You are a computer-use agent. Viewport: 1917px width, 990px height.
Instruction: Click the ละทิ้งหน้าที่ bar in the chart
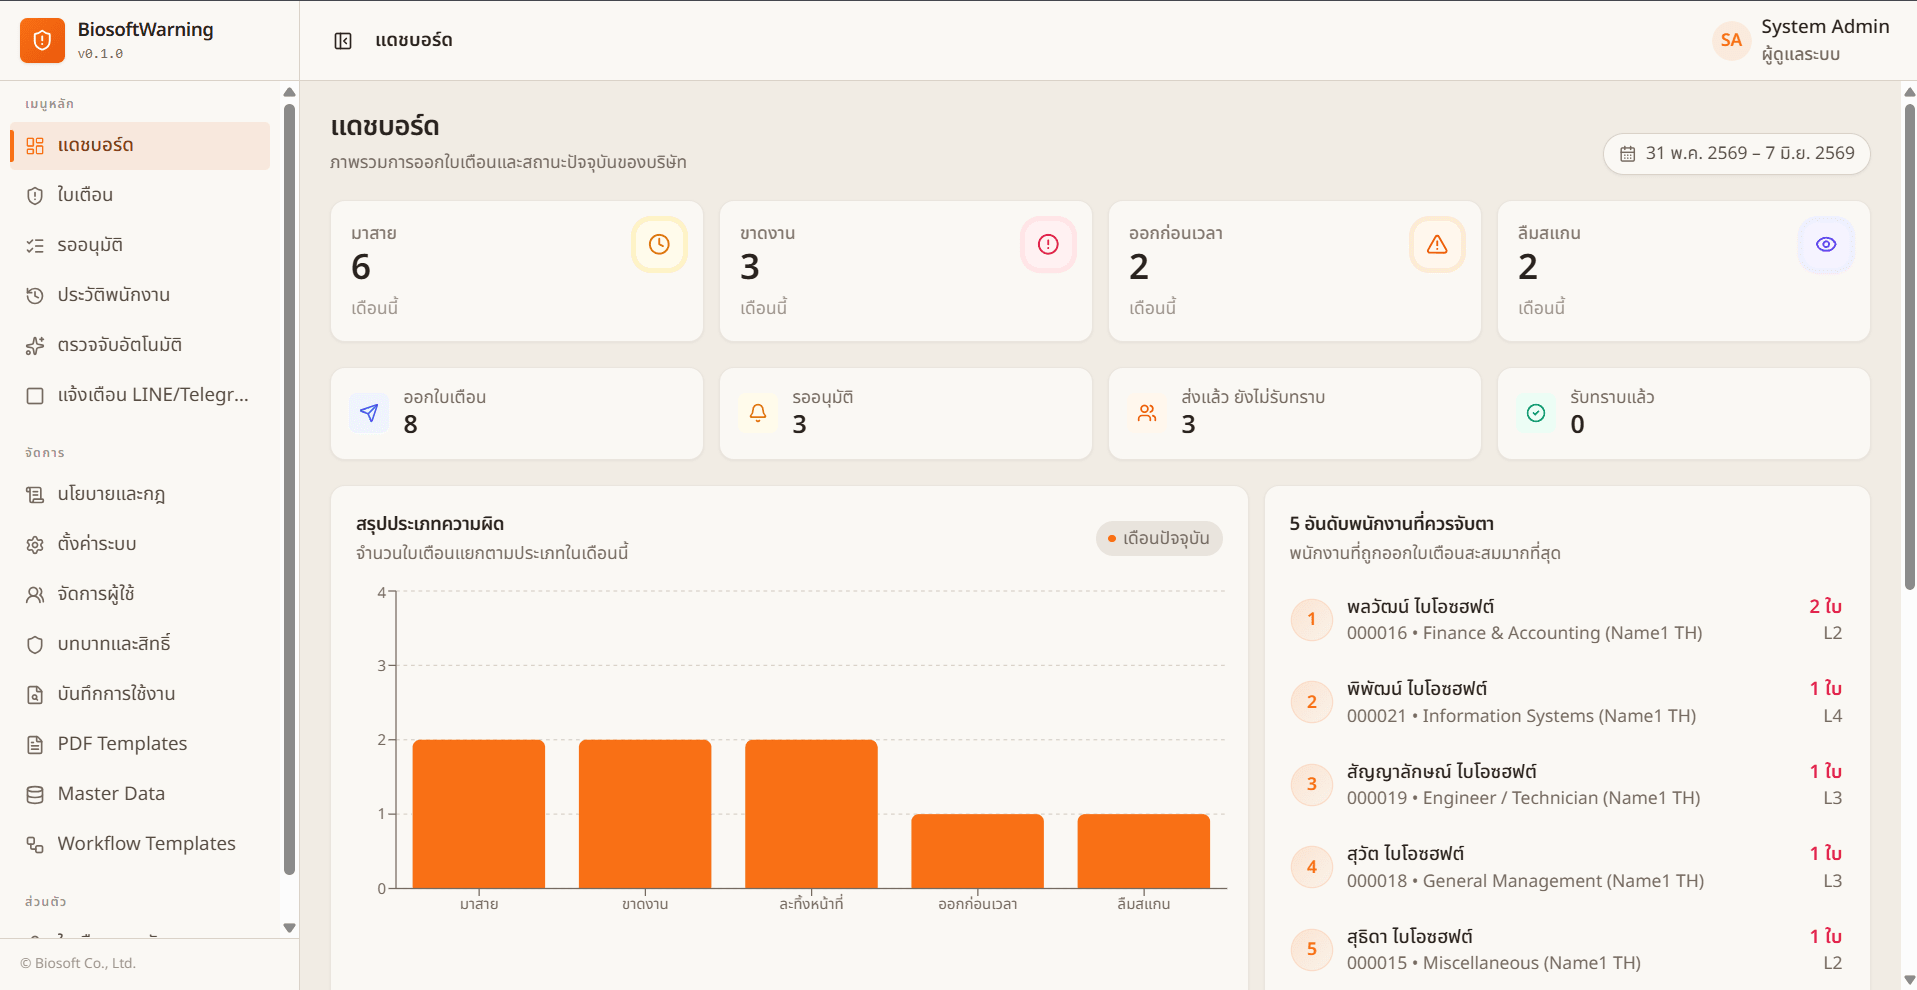pyautogui.click(x=811, y=814)
